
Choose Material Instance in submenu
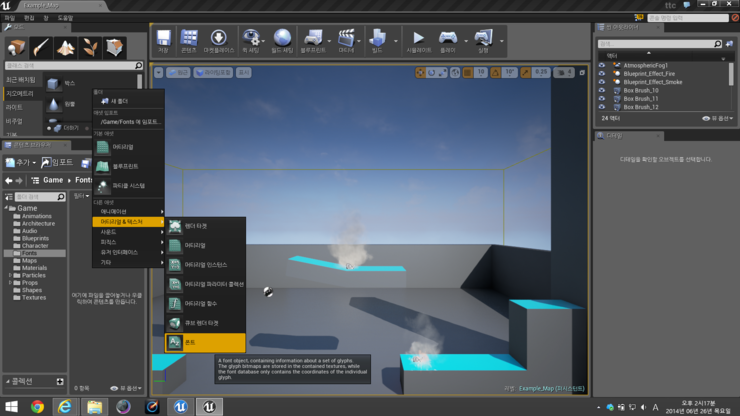pyautogui.click(x=205, y=265)
